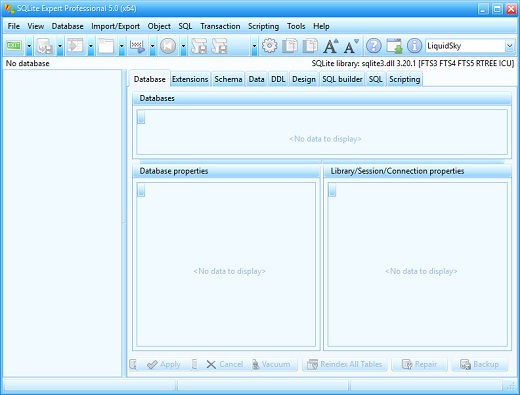The height and width of the screenshot is (395, 520).
Task: Click the Apply button
Action: tap(164, 364)
